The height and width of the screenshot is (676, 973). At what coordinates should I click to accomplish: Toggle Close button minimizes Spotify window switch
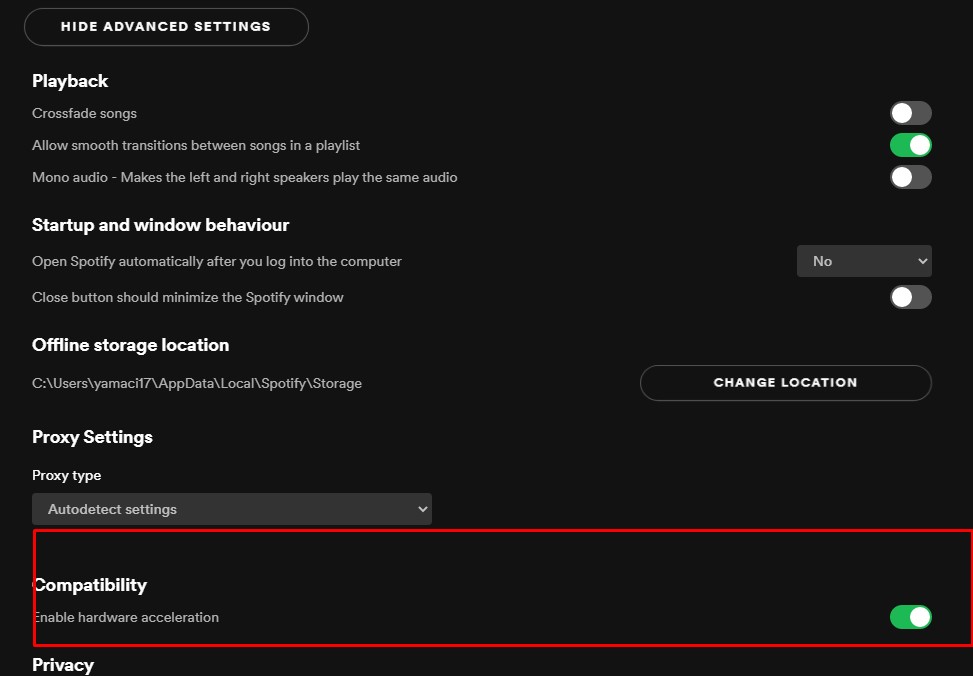tap(910, 297)
